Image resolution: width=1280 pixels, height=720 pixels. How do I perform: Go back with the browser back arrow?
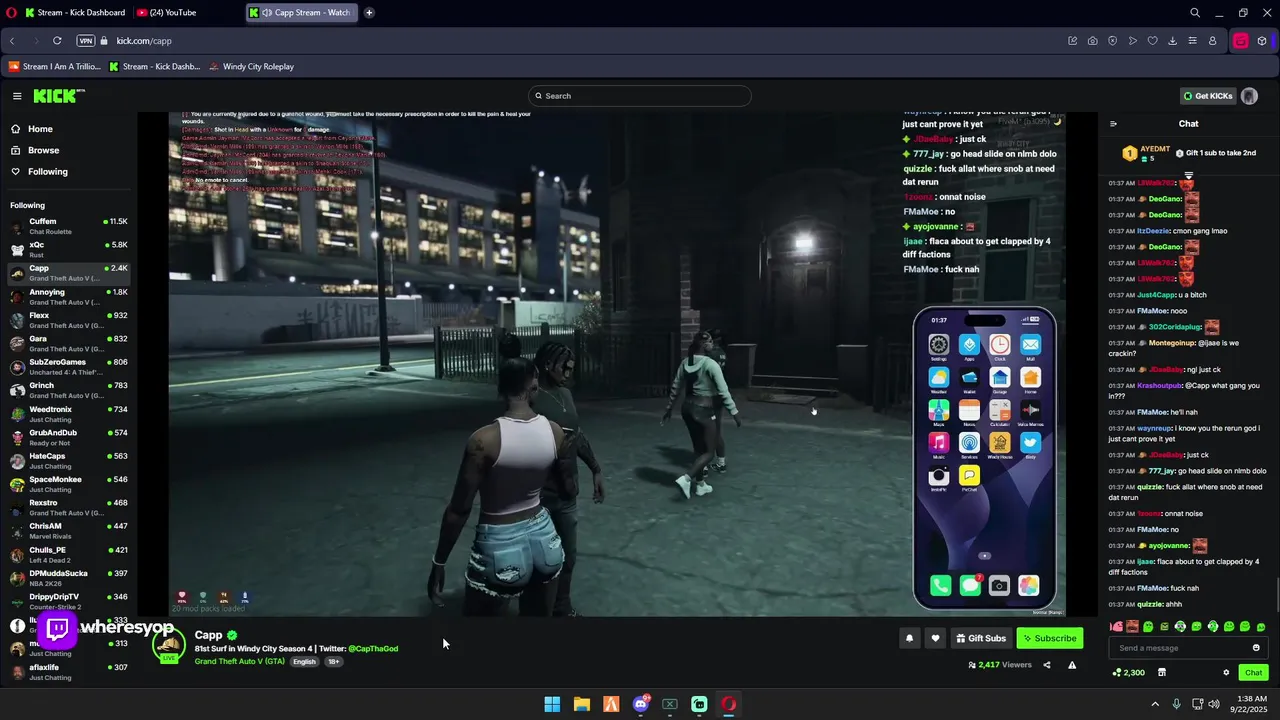pyautogui.click(x=12, y=41)
